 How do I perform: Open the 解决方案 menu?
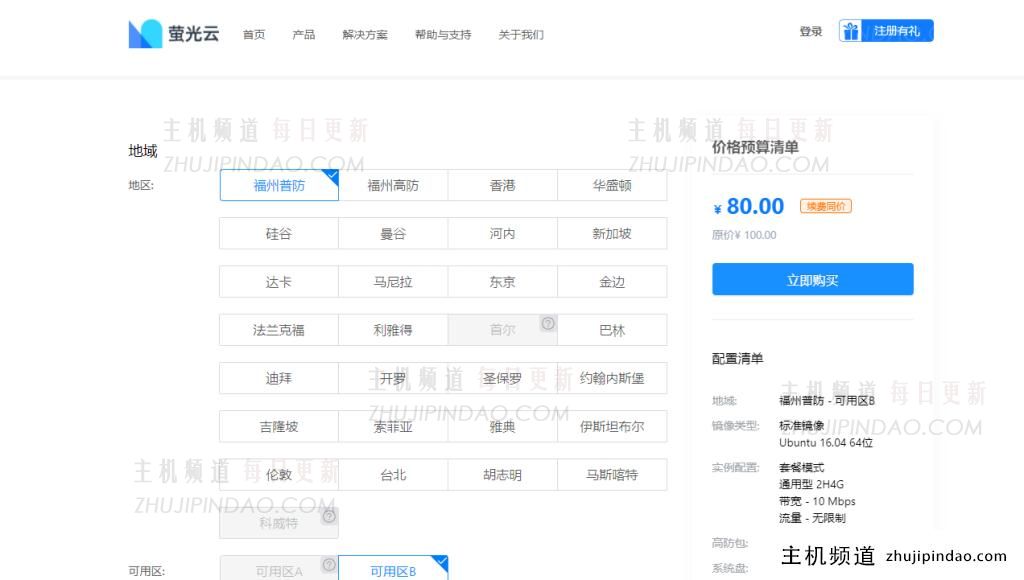pos(365,35)
